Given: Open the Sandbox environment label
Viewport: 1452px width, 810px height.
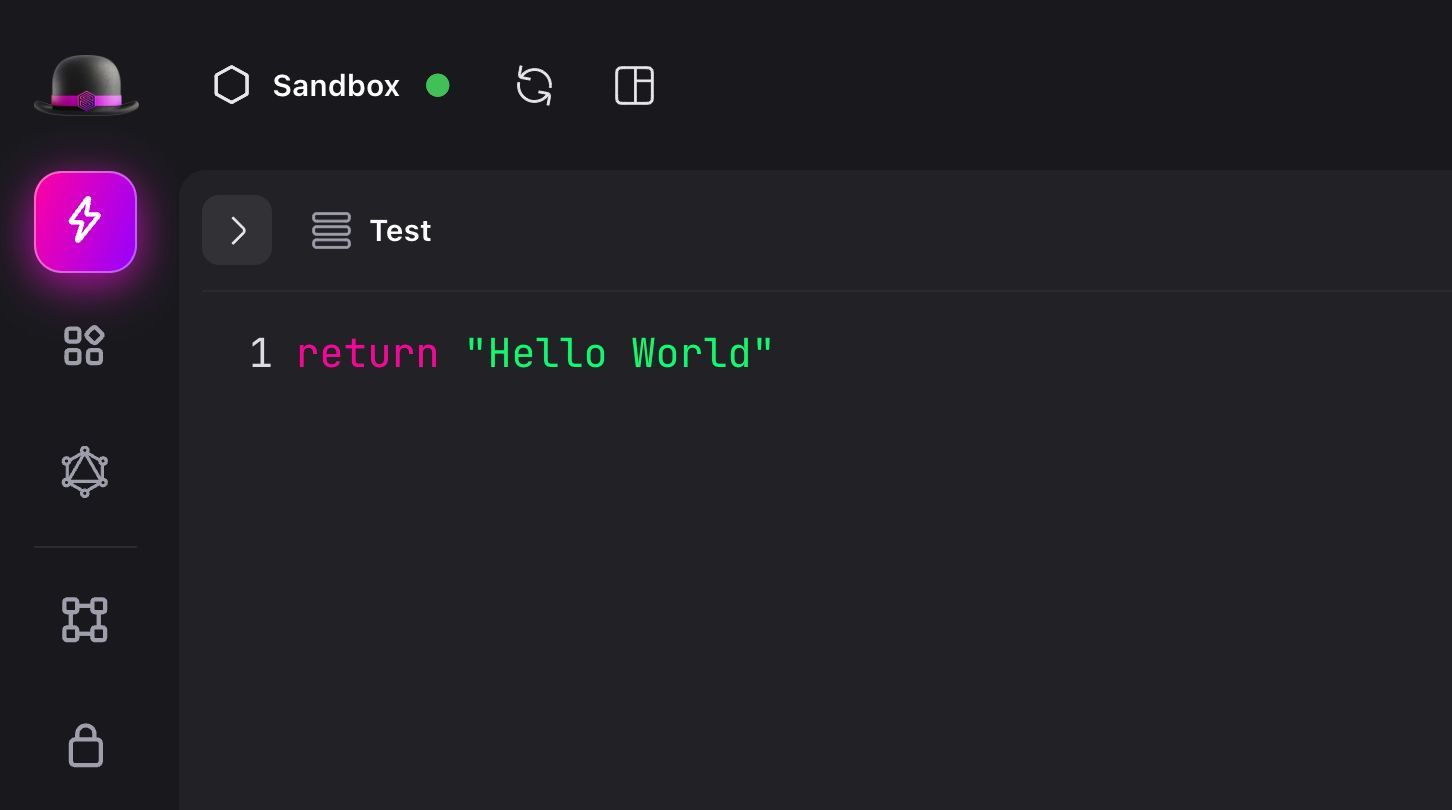Looking at the screenshot, I should [336, 86].
